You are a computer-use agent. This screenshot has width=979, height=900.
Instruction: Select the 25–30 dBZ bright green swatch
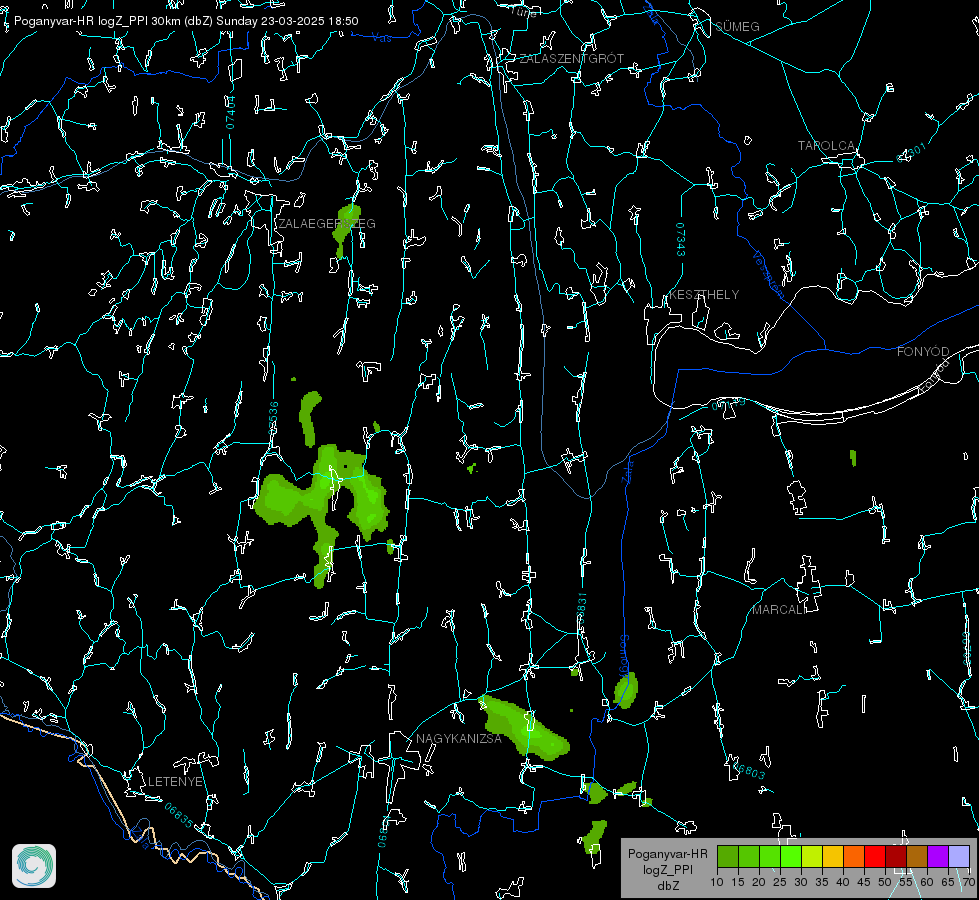(x=790, y=856)
